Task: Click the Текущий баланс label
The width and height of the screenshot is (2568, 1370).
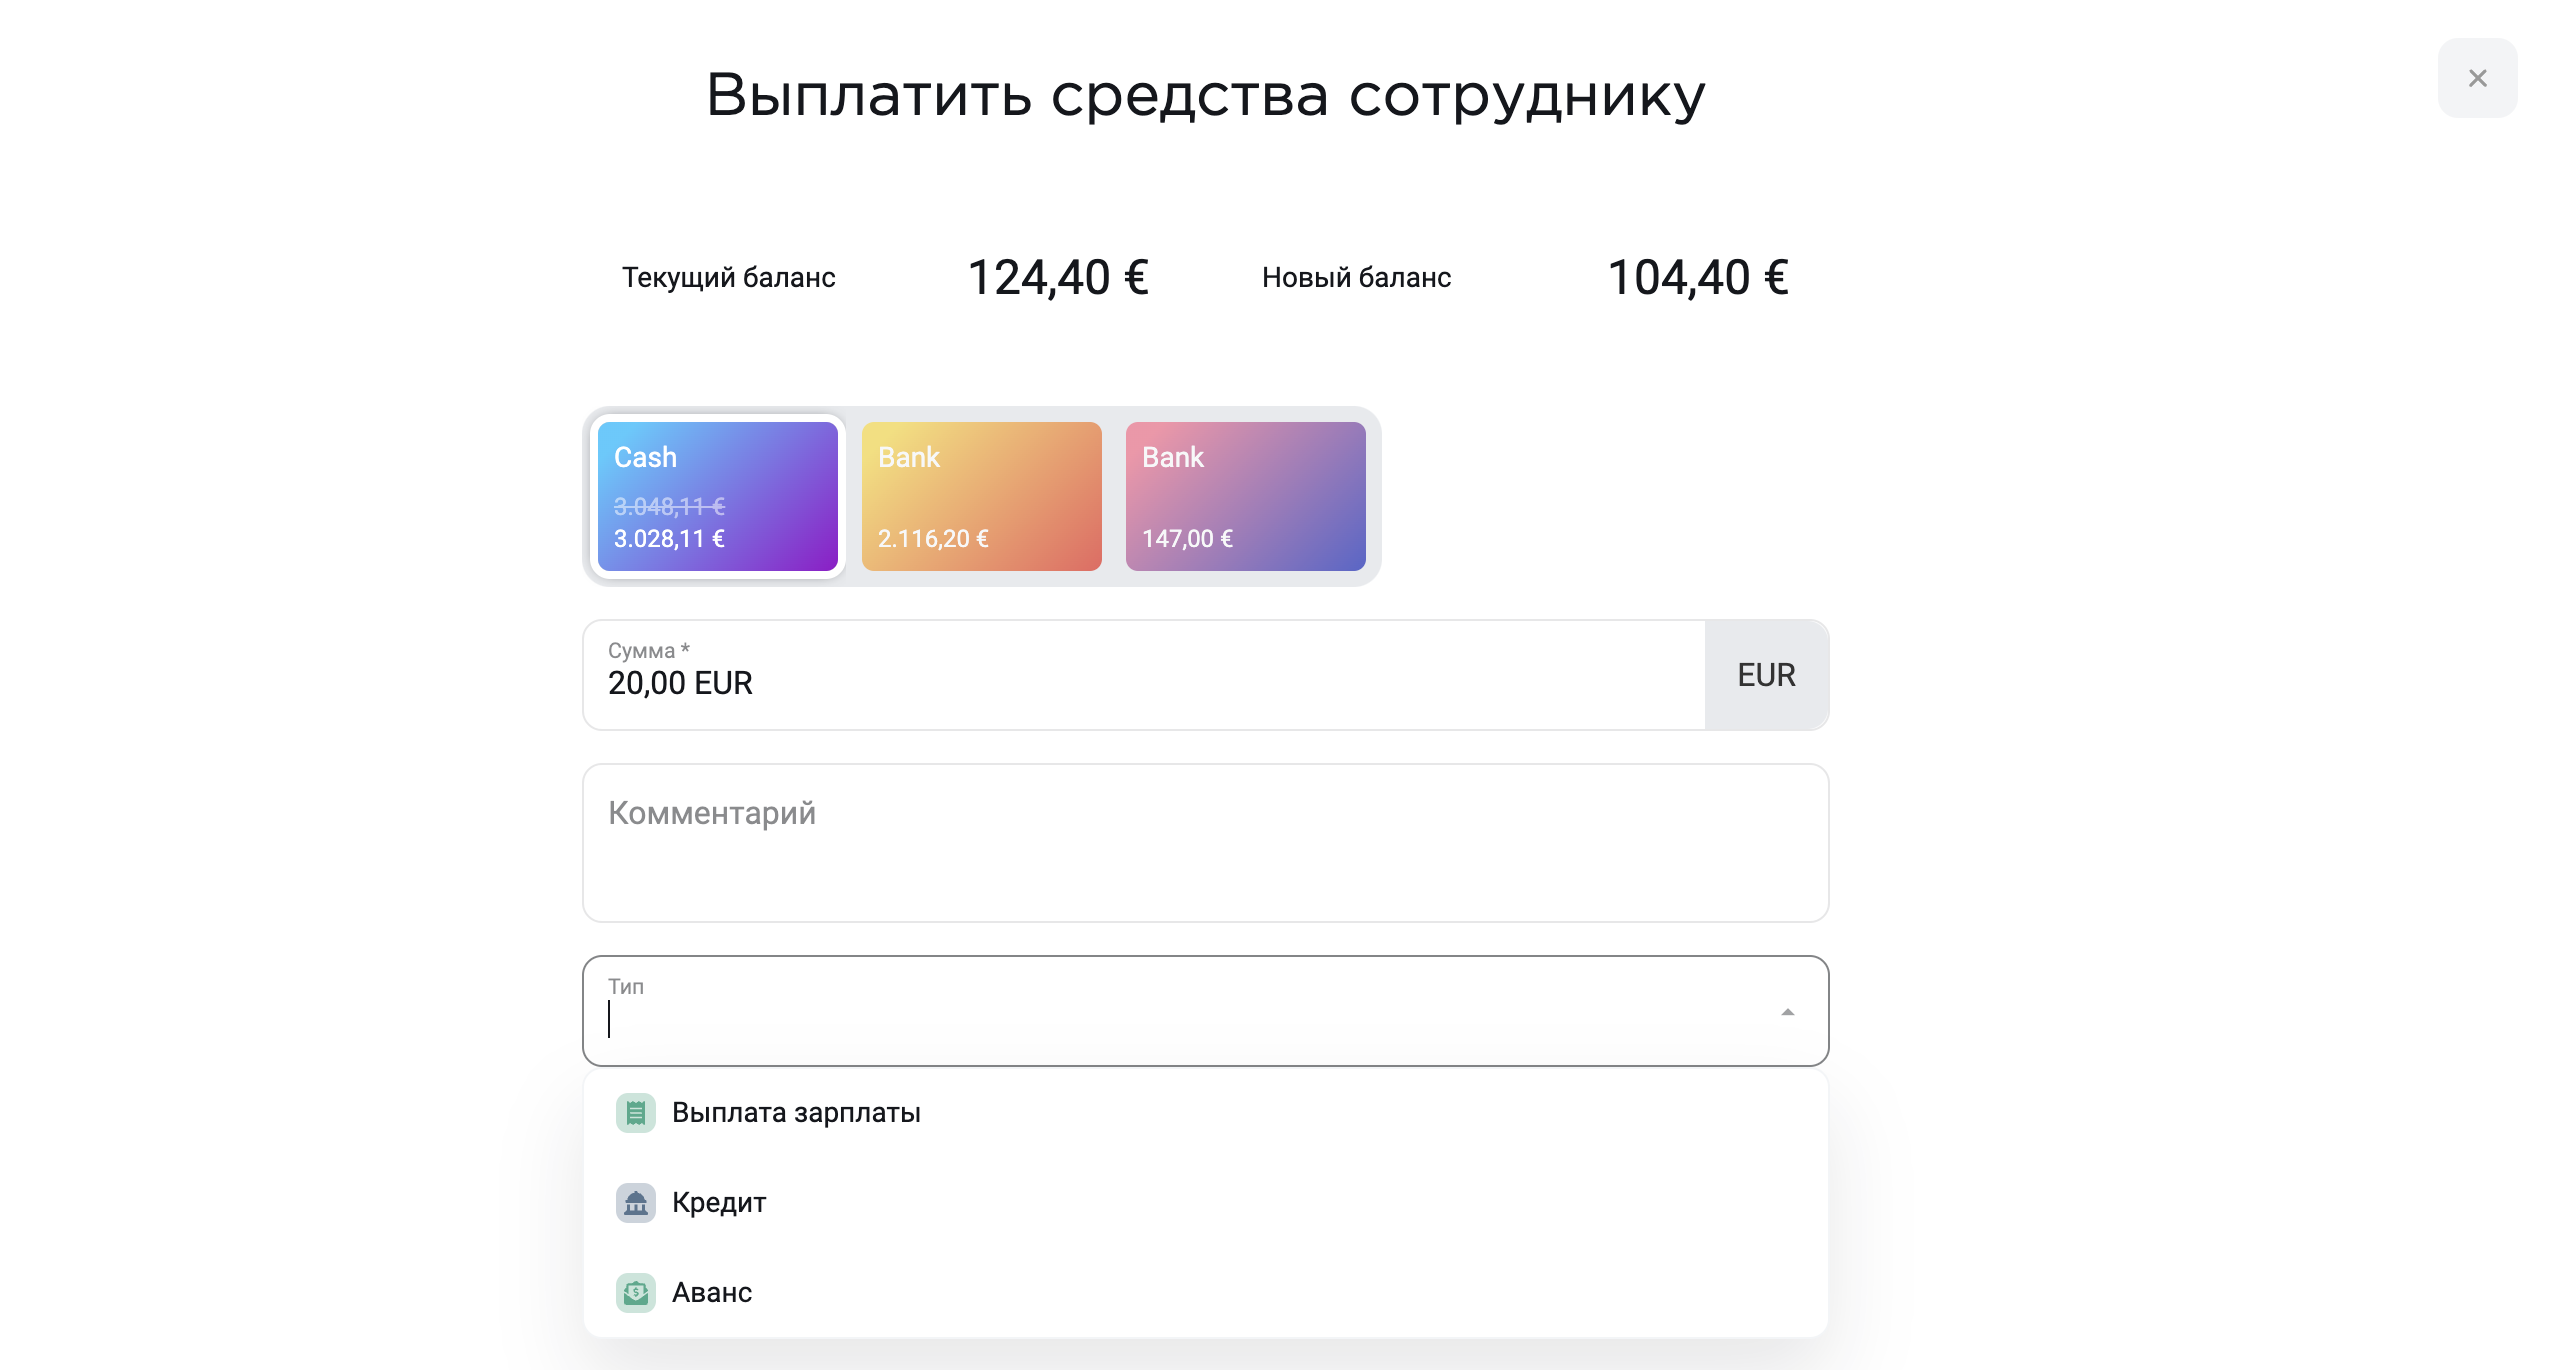Action: point(729,277)
